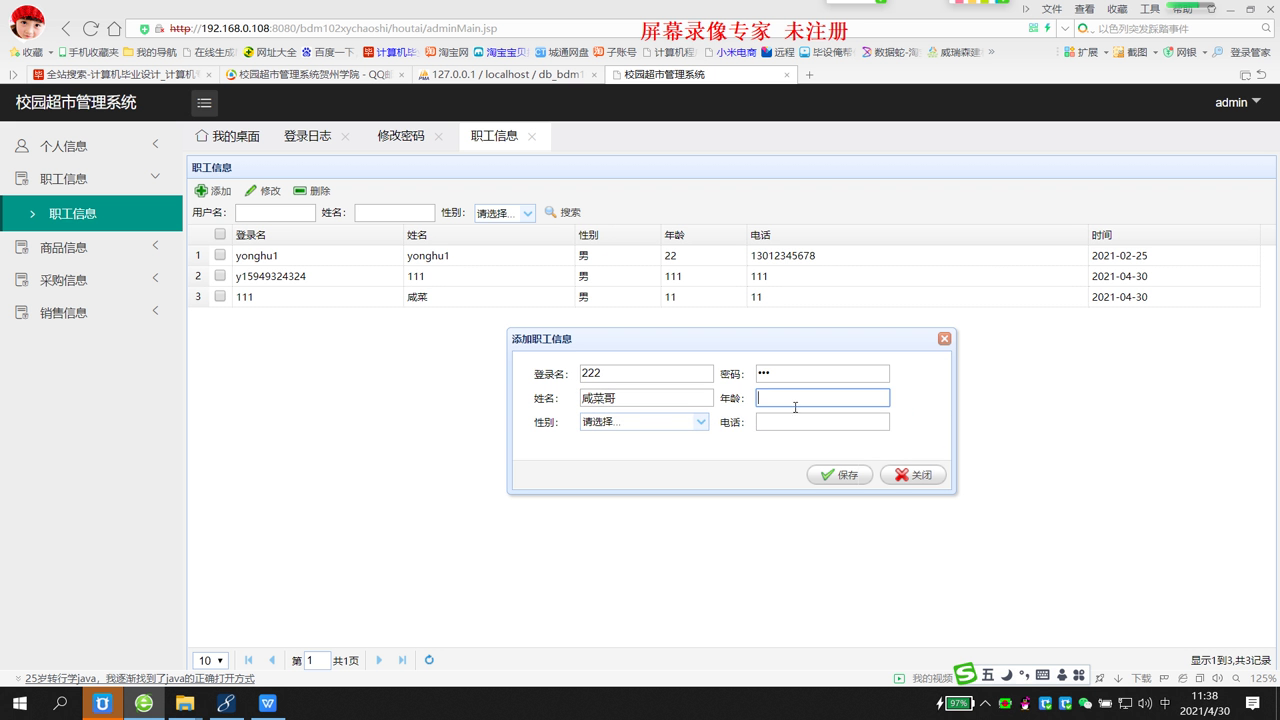
Task: Click the hamburger menu toggle icon
Action: click(x=204, y=103)
